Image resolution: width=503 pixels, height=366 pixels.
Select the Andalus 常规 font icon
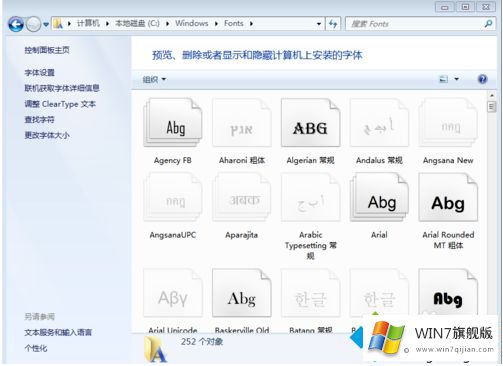(379, 122)
